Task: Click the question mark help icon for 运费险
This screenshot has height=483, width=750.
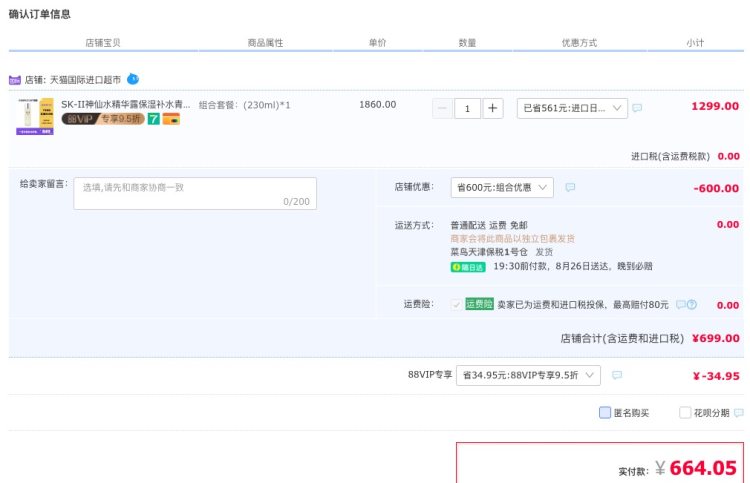Action: [692, 304]
